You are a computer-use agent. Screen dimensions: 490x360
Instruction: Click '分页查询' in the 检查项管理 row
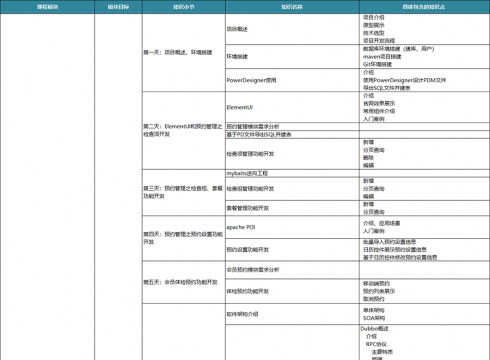coord(373,150)
